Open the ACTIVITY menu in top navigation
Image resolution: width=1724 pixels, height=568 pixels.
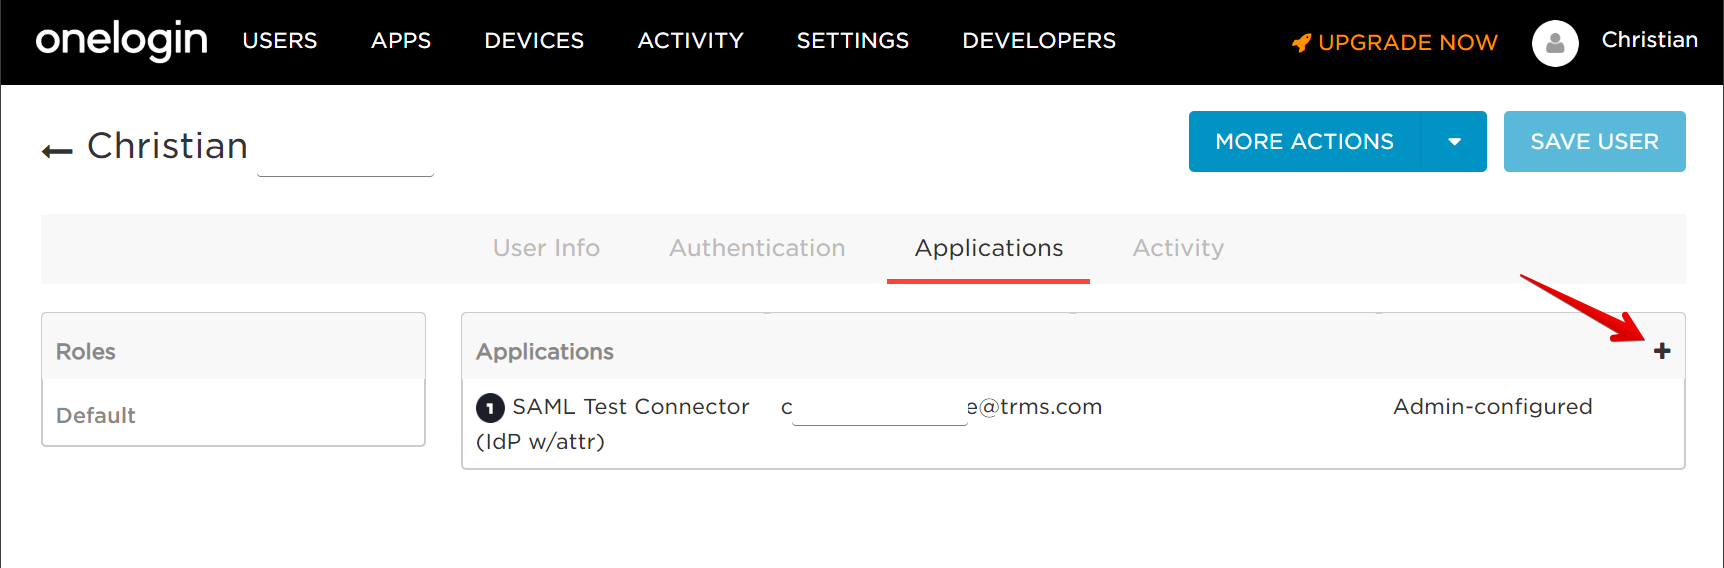pos(691,41)
